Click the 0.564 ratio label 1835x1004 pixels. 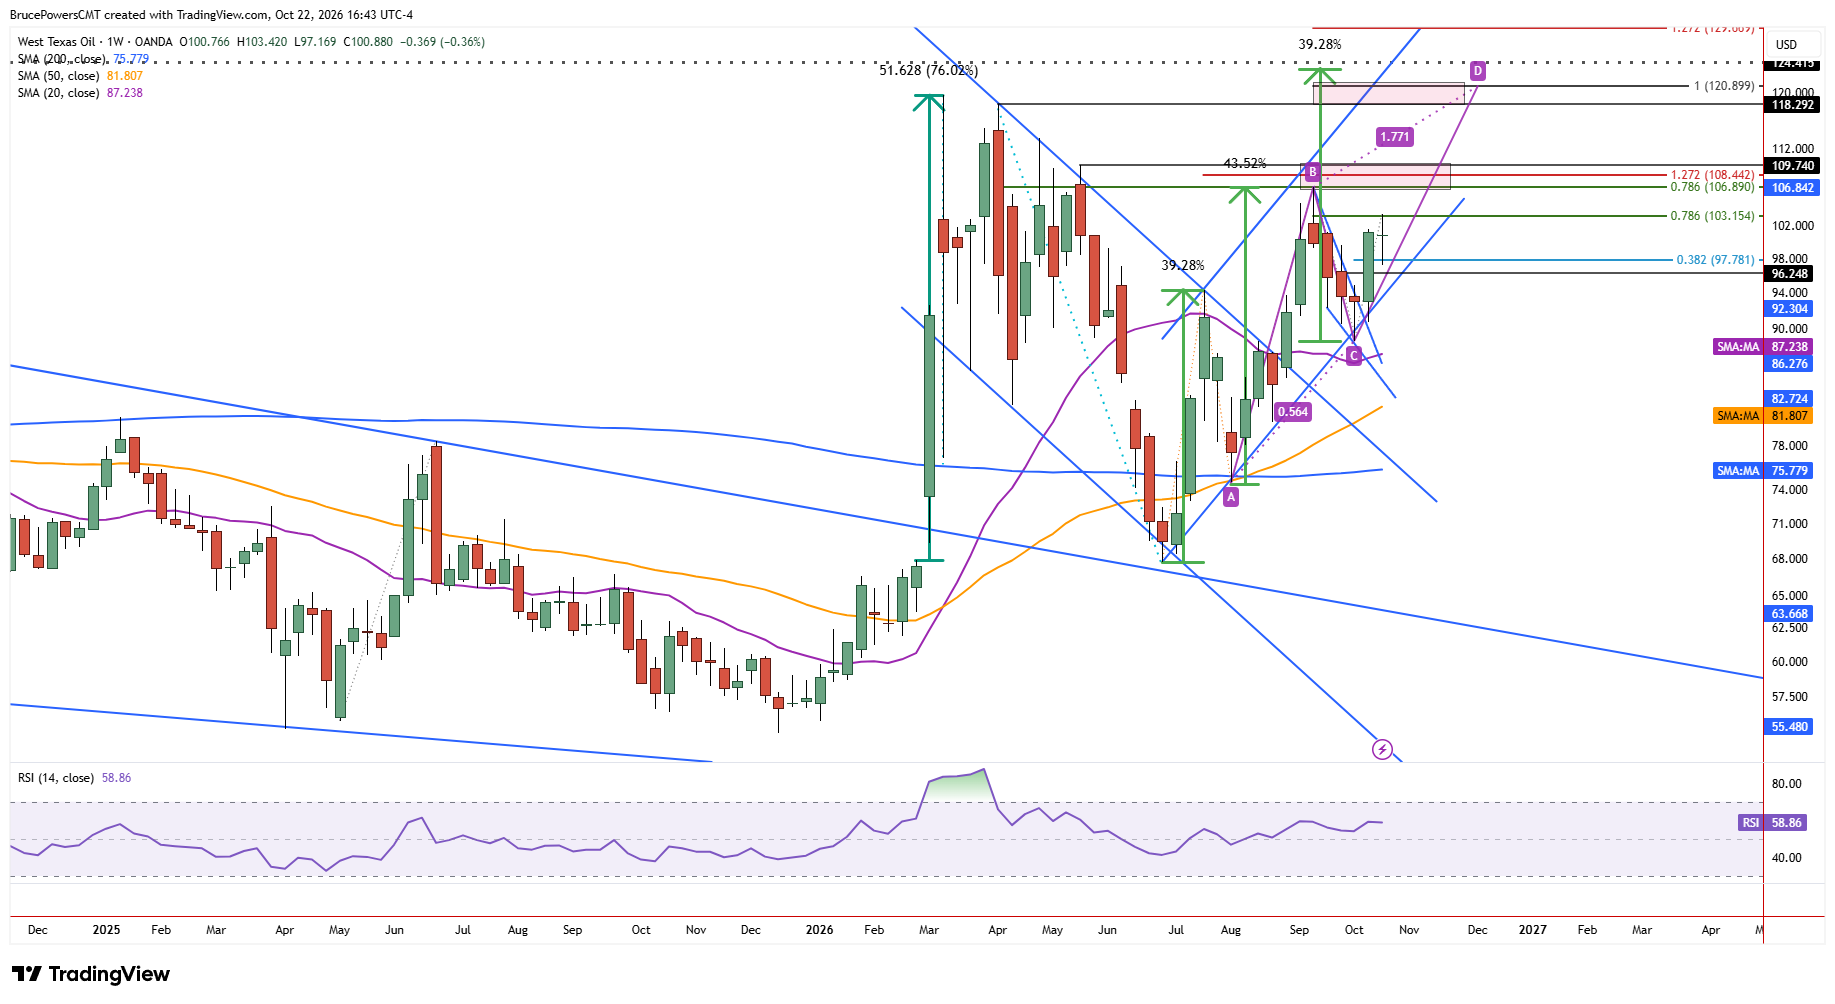(1293, 412)
